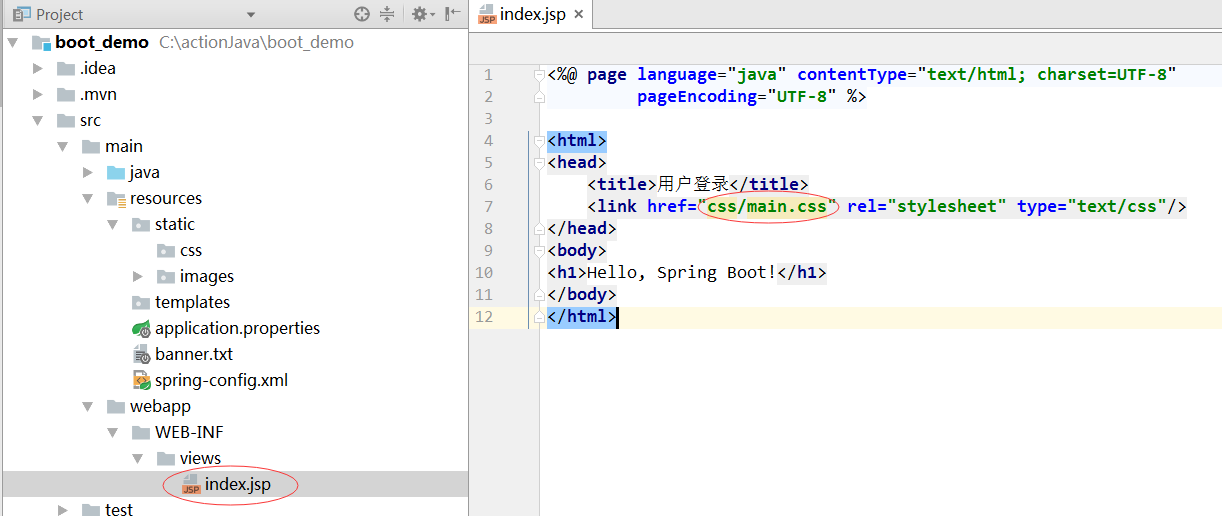This screenshot has width=1222, height=516.
Task: Click the line number 10 in gutter
Action: 484,272
